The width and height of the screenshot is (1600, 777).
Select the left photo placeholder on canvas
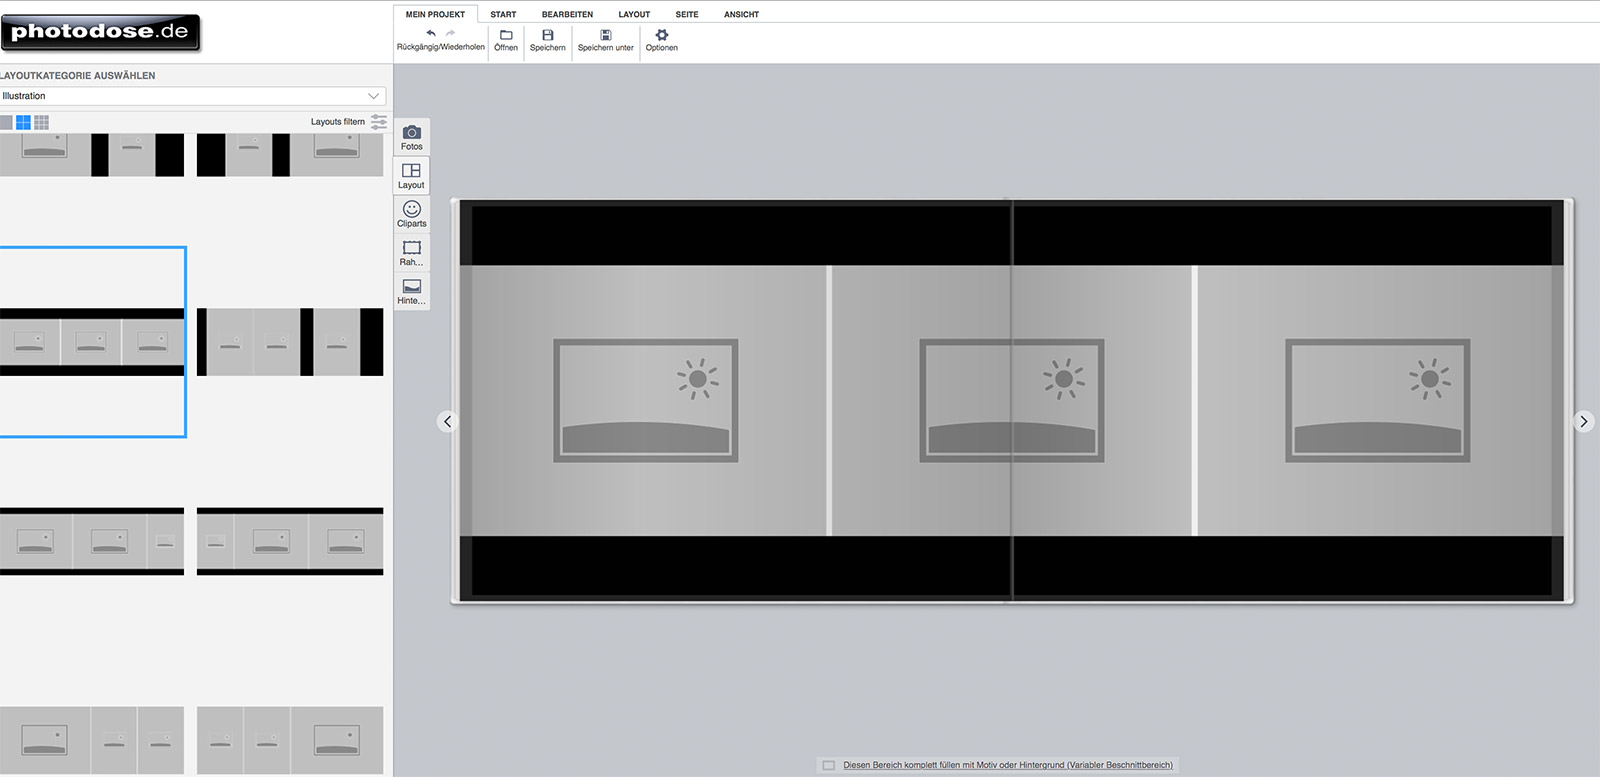click(645, 400)
